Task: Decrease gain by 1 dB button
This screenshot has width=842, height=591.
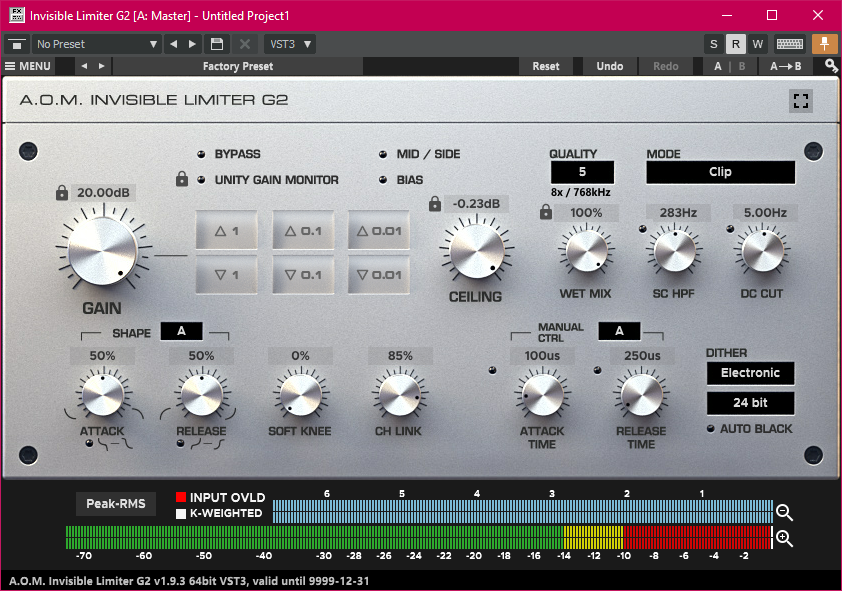Action: point(227,275)
